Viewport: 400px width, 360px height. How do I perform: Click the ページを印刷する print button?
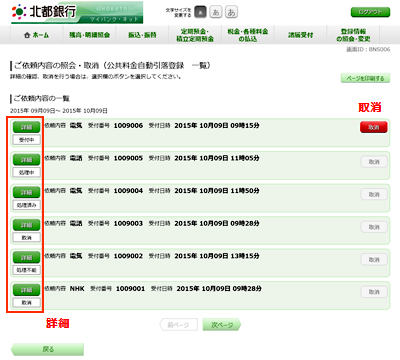click(x=365, y=78)
